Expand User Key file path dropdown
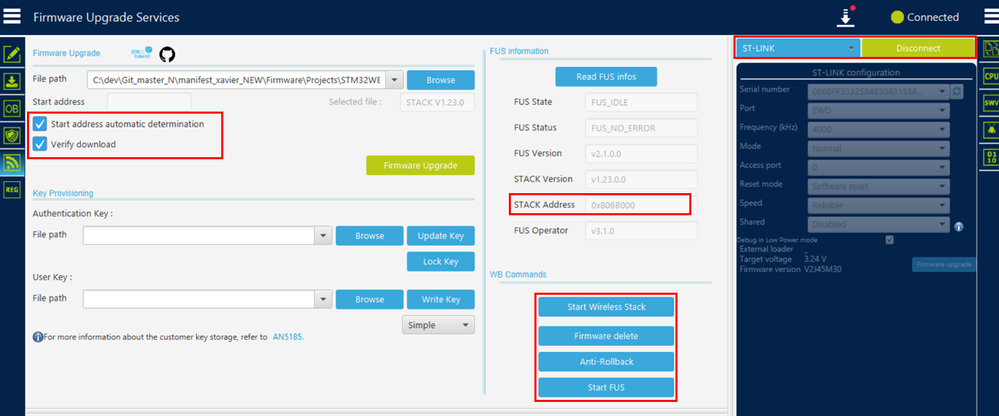The width and height of the screenshot is (999, 416). (x=324, y=299)
